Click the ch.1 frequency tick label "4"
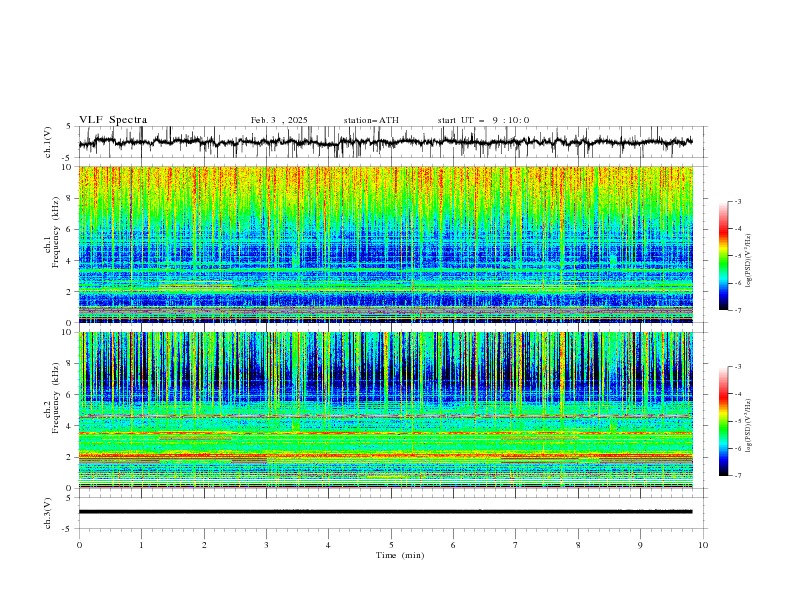The image size is (792, 612). [71, 261]
